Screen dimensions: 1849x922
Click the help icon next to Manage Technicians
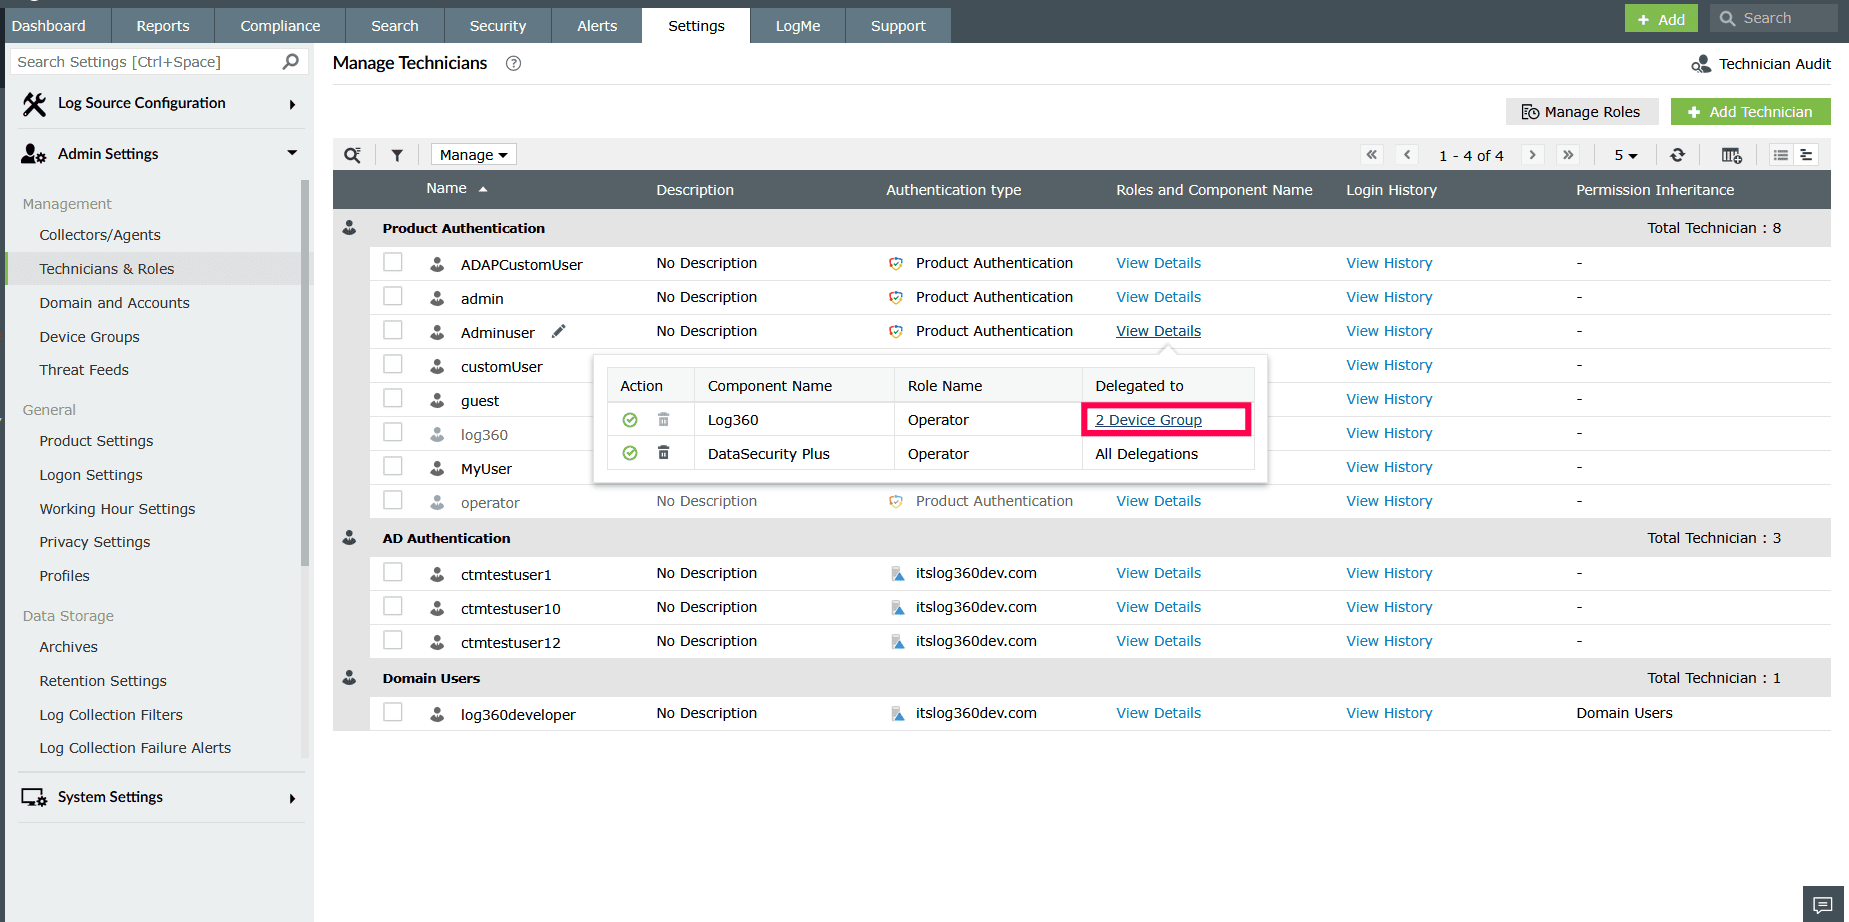[x=513, y=63]
